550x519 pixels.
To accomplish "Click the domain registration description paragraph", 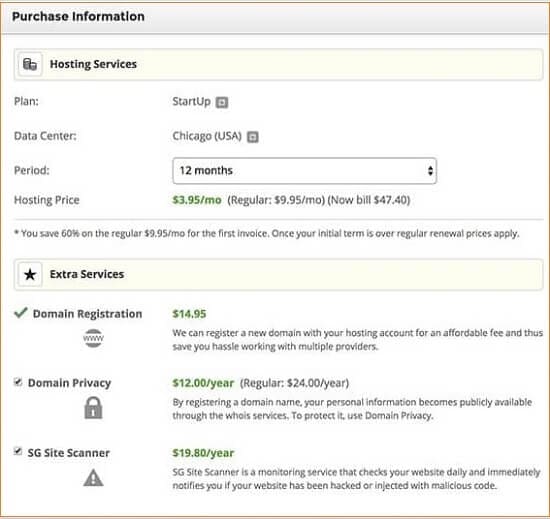I will tap(357, 340).
